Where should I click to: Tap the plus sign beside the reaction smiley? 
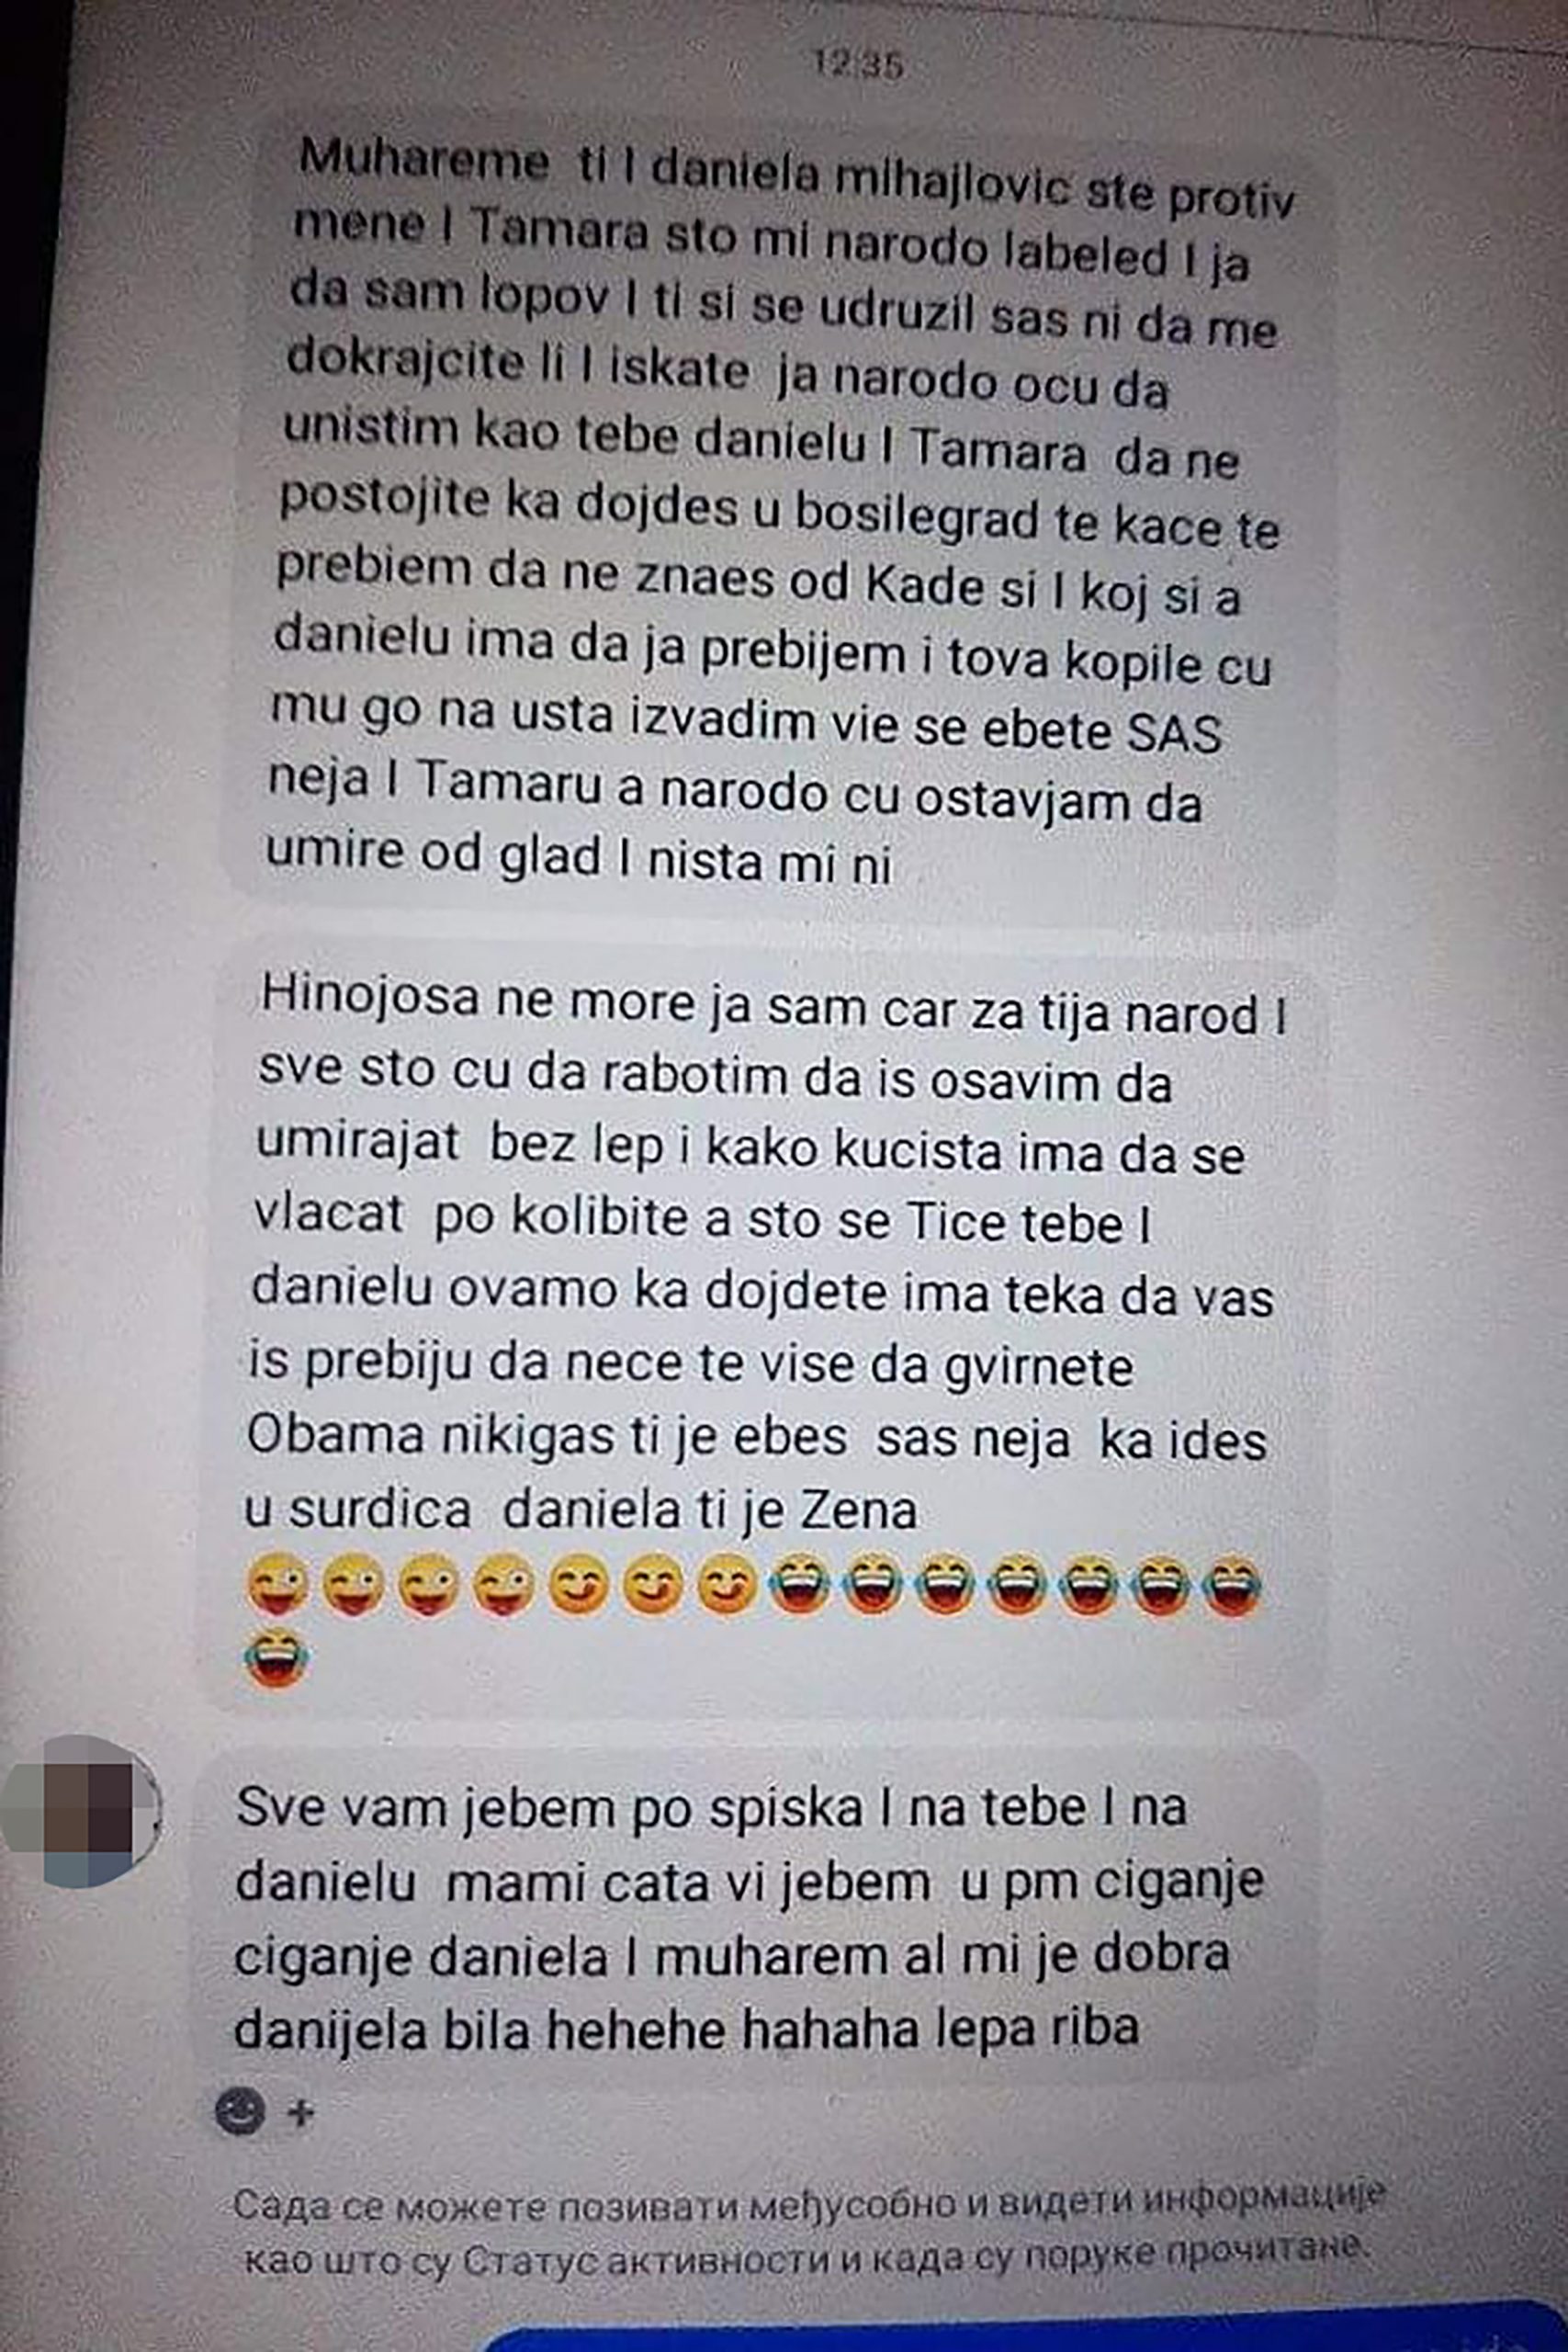[x=300, y=2113]
